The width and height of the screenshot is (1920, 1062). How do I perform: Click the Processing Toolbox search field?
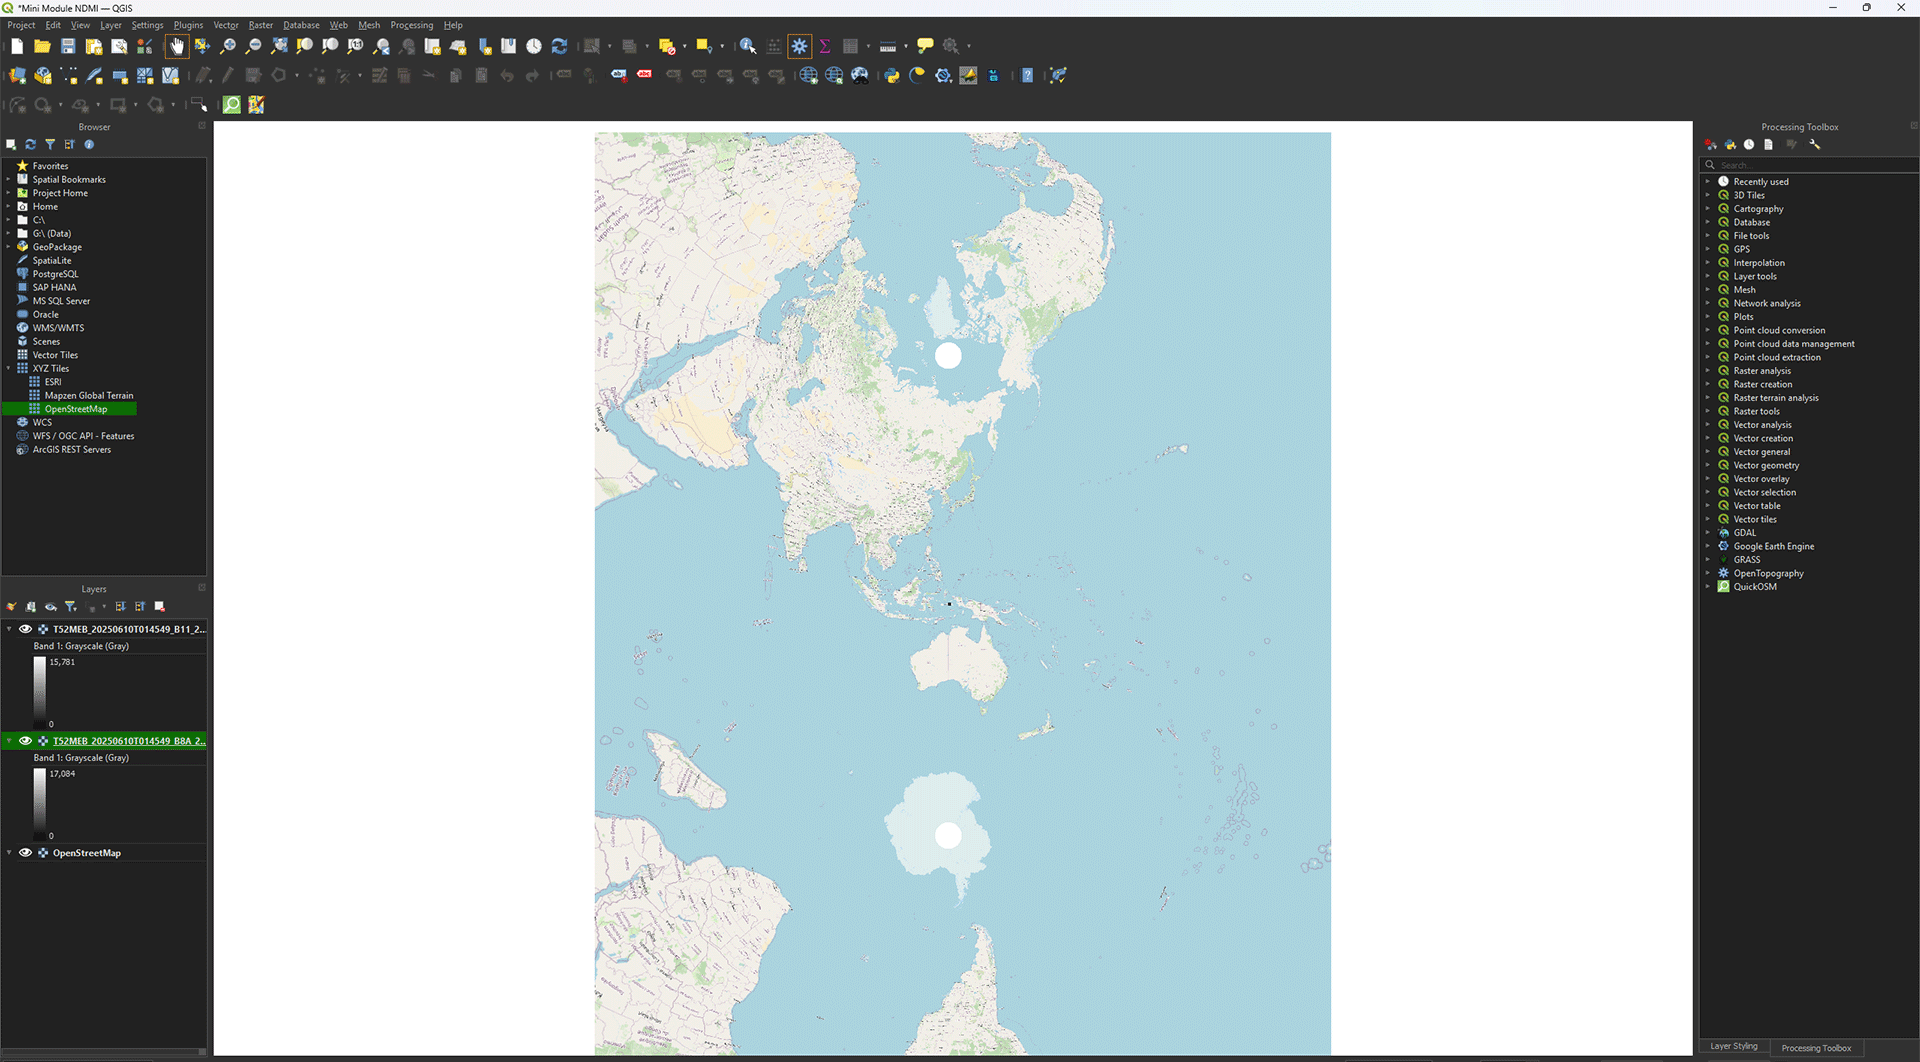[x=1810, y=165]
